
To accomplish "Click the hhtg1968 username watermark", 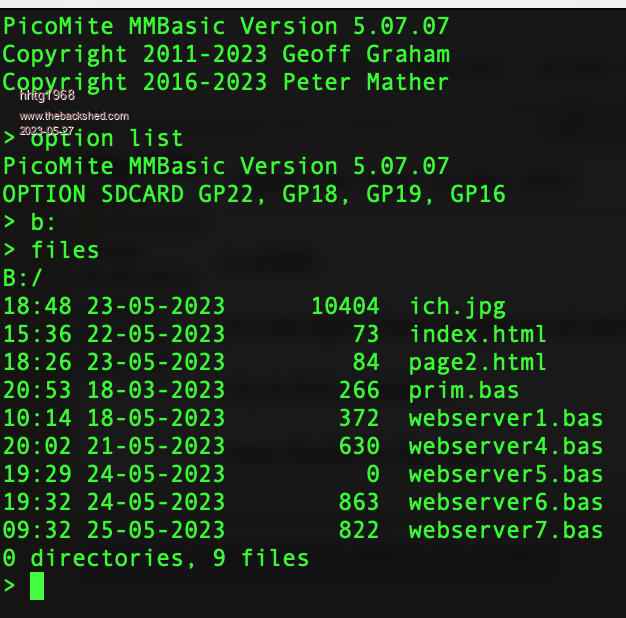I will click(x=47, y=96).
